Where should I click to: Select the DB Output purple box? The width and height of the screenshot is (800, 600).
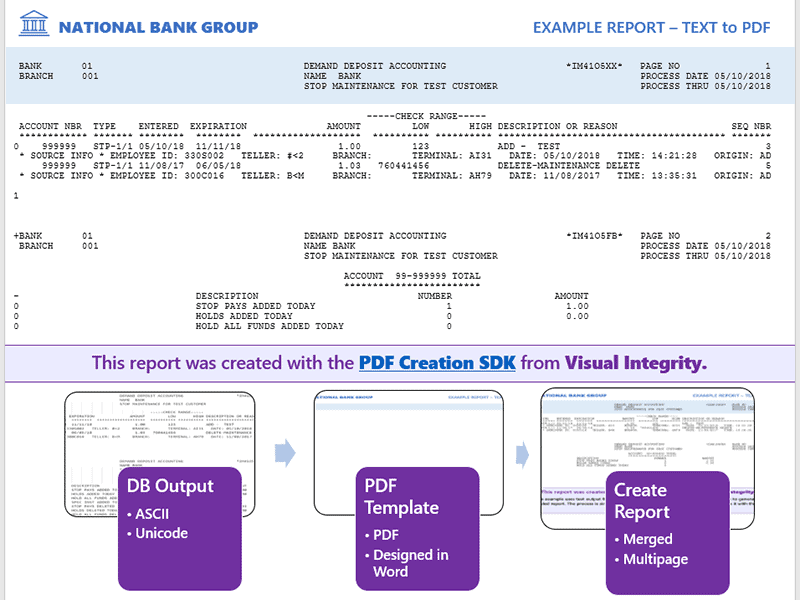click(180, 529)
